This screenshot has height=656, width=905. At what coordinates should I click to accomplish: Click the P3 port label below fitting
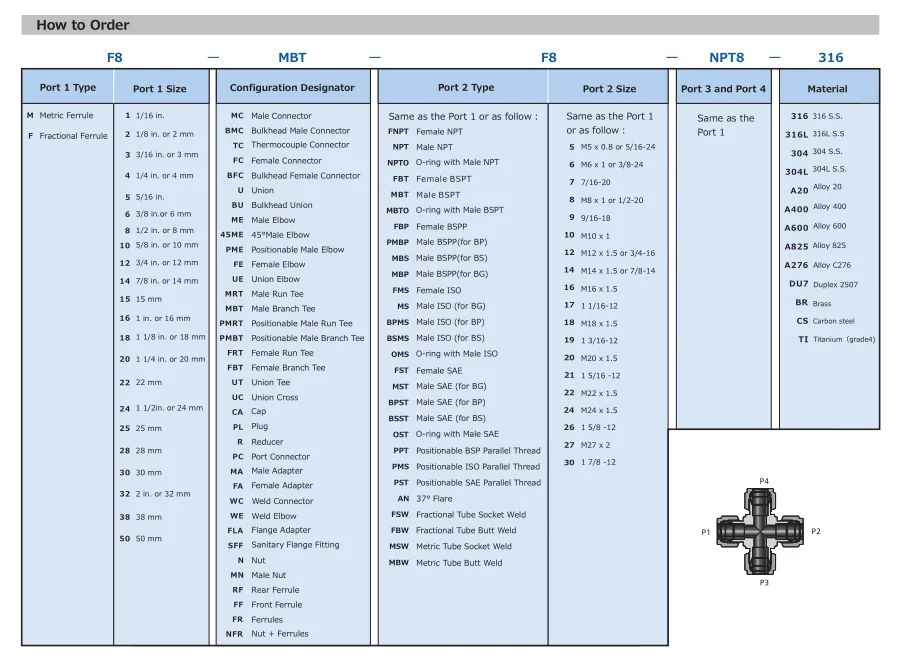[764, 583]
